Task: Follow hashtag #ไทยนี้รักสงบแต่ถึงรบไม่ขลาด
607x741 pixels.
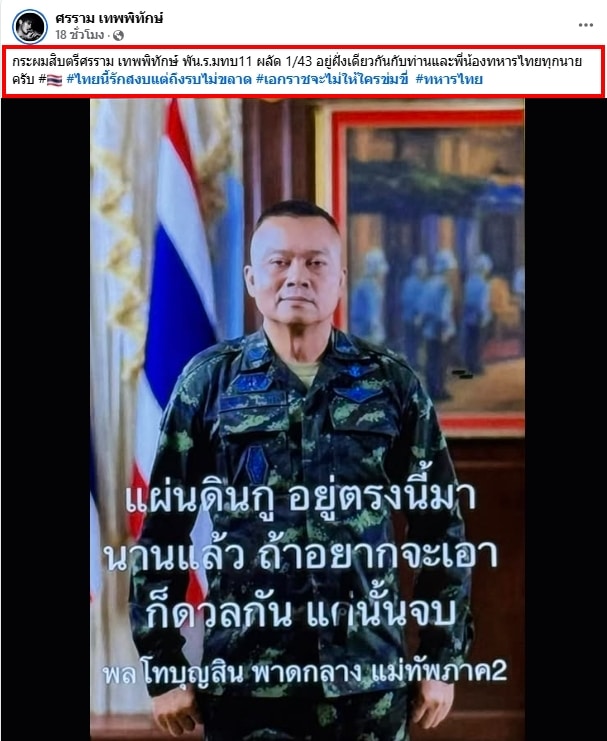Action: click(x=159, y=79)
